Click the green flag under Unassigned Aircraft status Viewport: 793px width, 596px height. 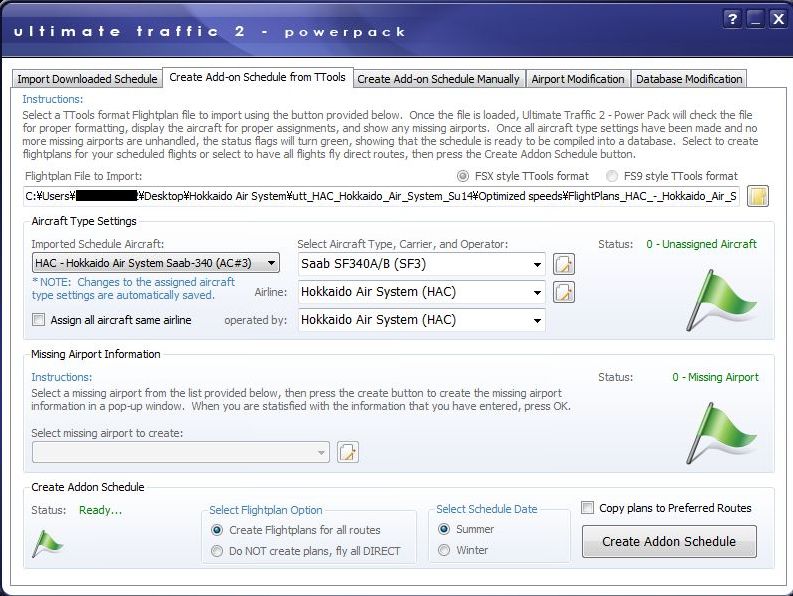pyautogui.click(x=721, y=301)
